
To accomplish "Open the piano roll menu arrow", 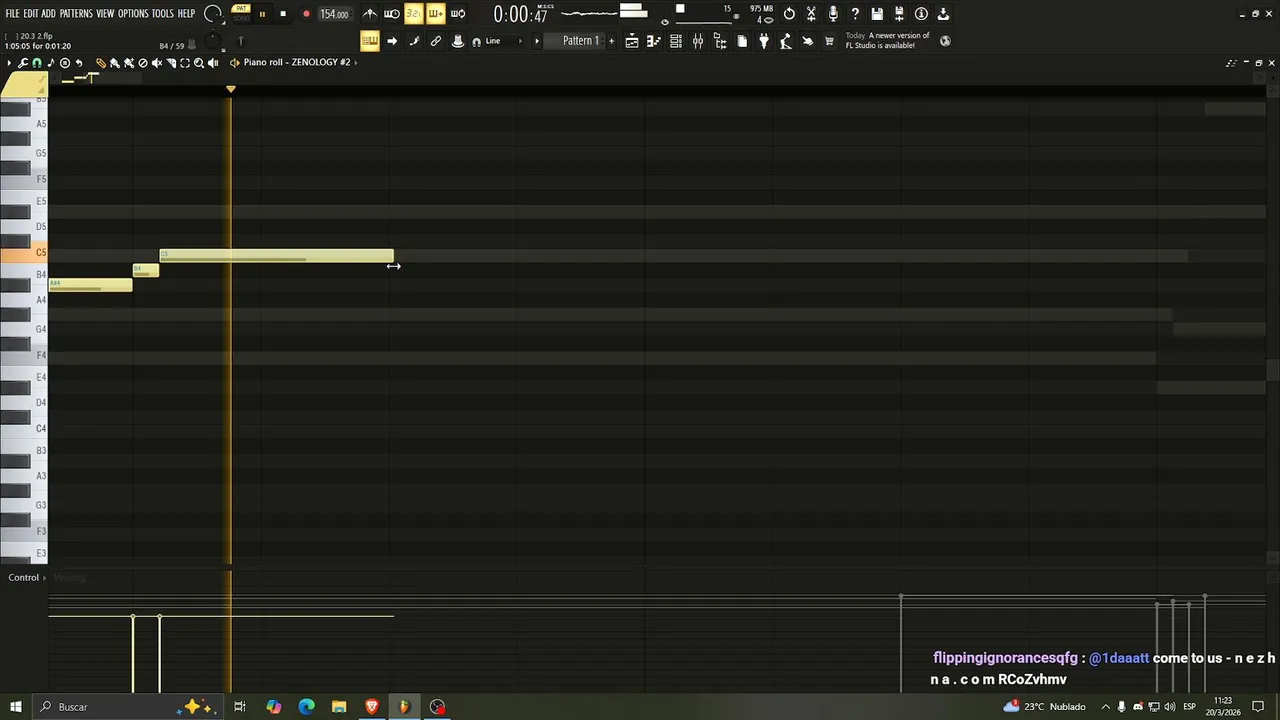I will pyautogui.click(x=9, y=63).
